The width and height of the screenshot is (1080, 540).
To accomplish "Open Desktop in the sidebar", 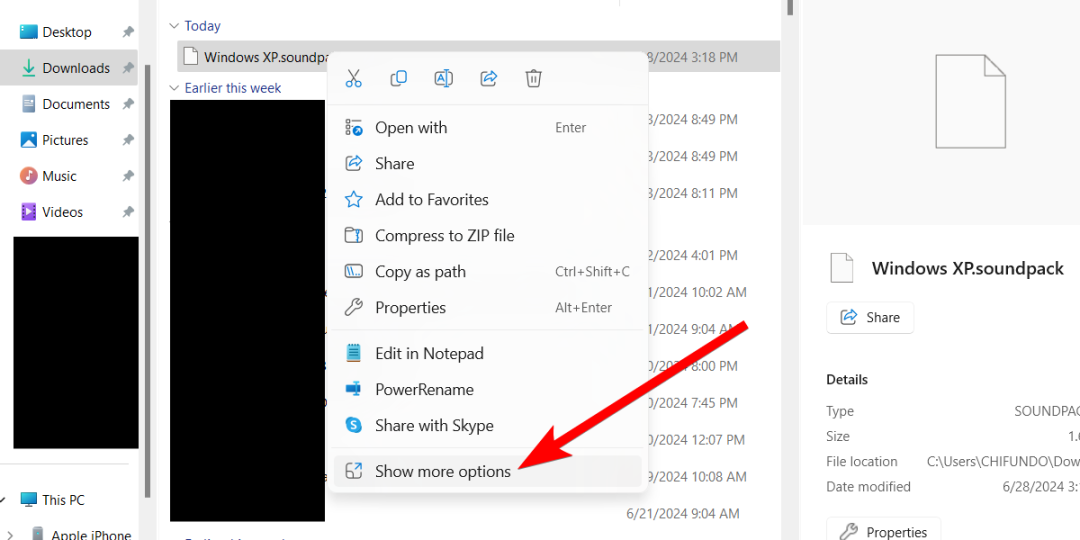I will (69, 32).
